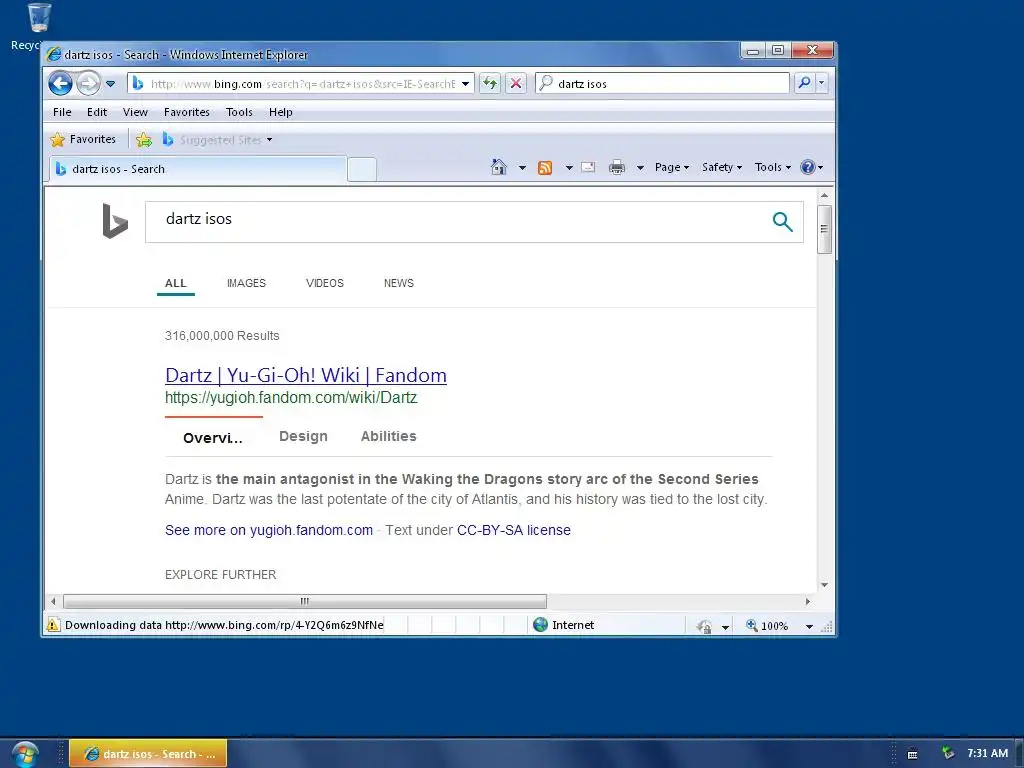
Task: Click the Home icon in command bar
Action: click(x=498, y=167)
